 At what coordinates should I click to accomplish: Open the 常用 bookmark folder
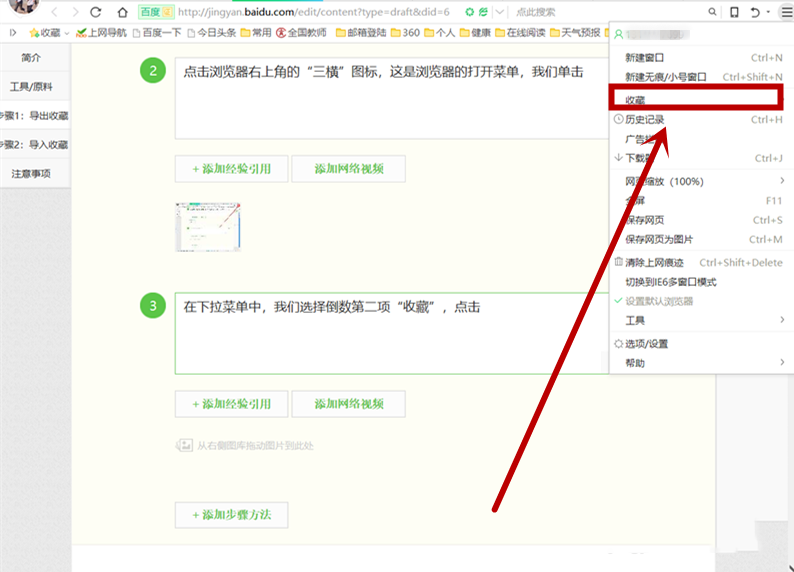pos(256,33)
